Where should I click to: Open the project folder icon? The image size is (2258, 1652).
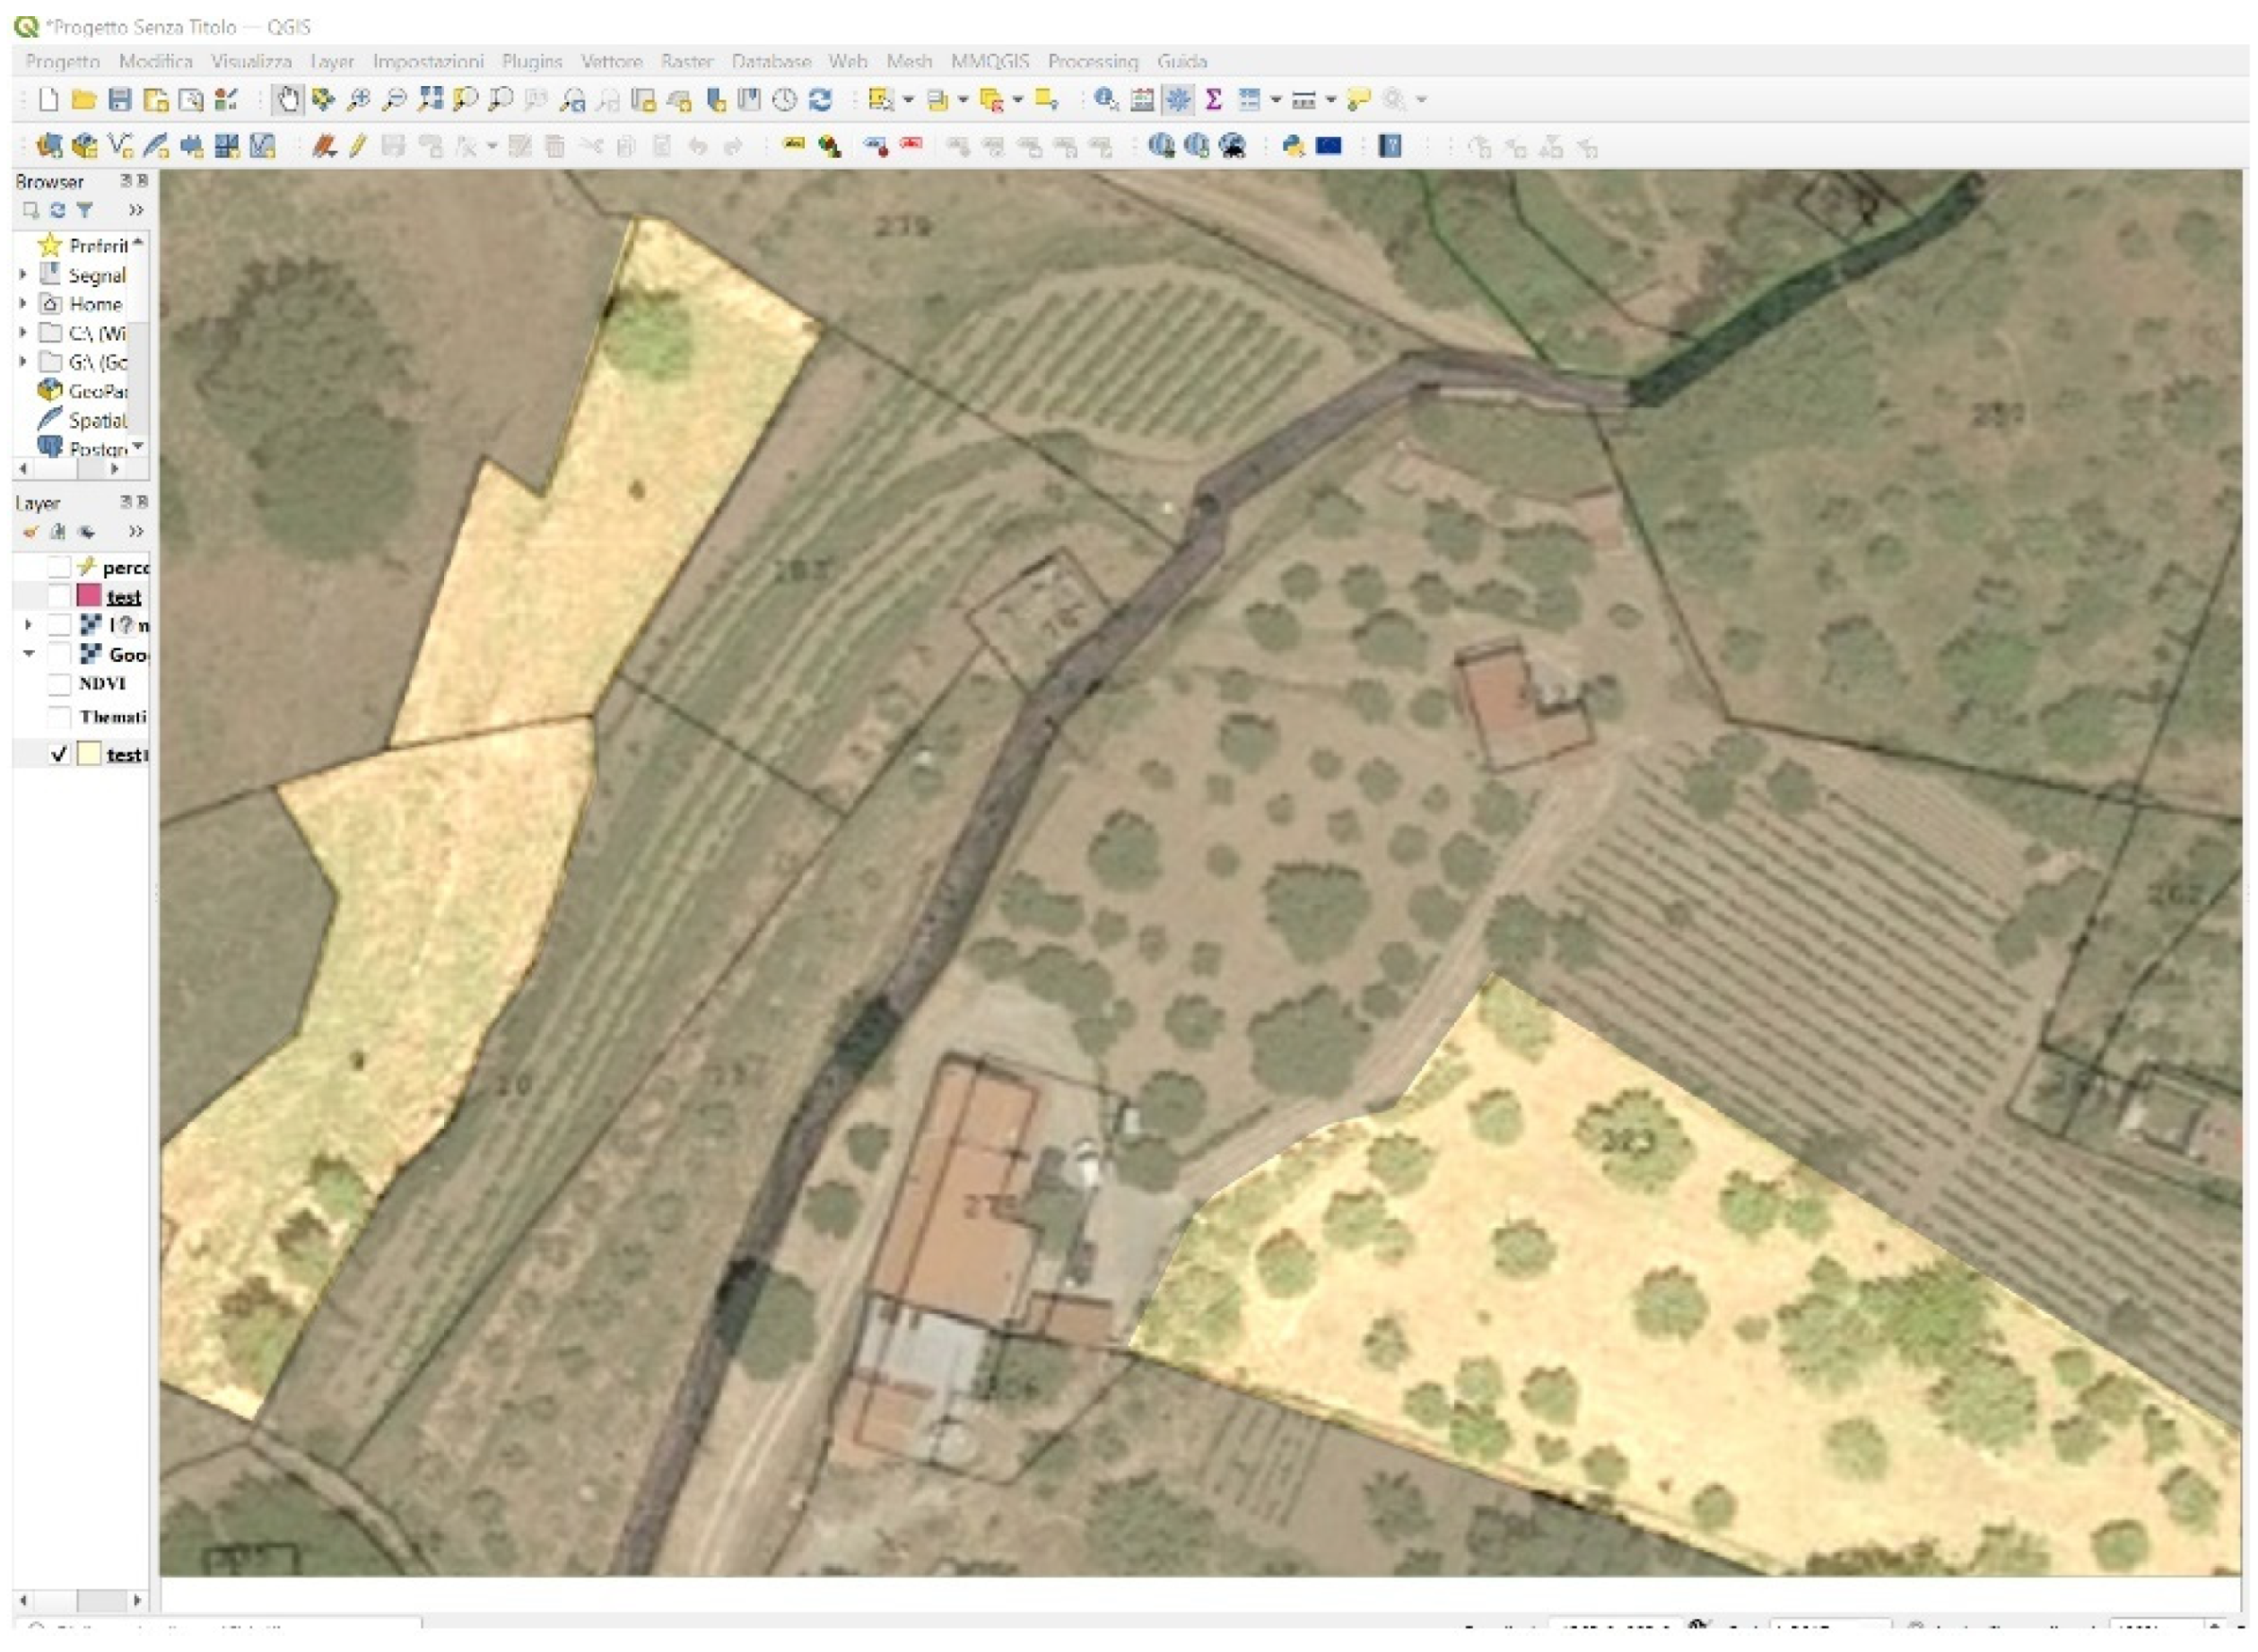coord(84,100)
